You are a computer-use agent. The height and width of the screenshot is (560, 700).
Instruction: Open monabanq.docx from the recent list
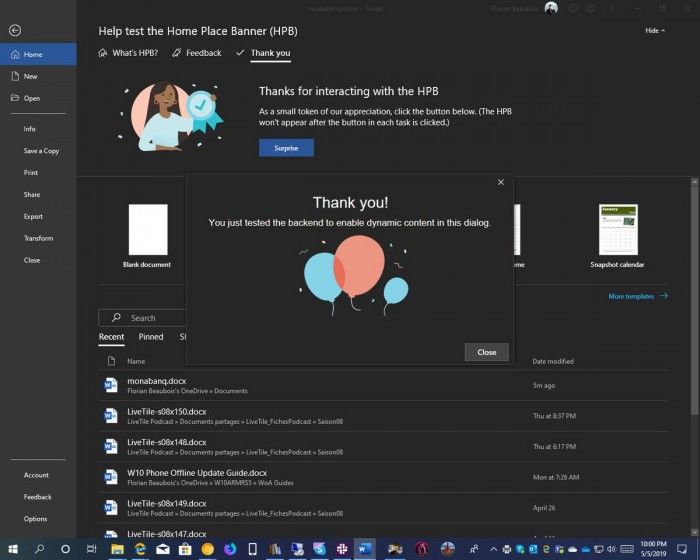coord(383,386)
